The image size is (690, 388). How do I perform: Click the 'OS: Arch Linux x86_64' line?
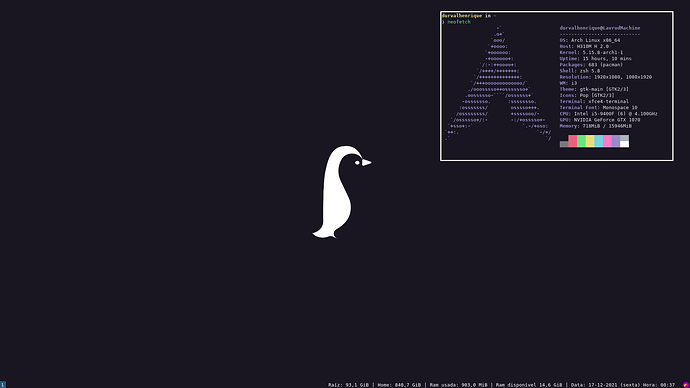coord(590,40)
